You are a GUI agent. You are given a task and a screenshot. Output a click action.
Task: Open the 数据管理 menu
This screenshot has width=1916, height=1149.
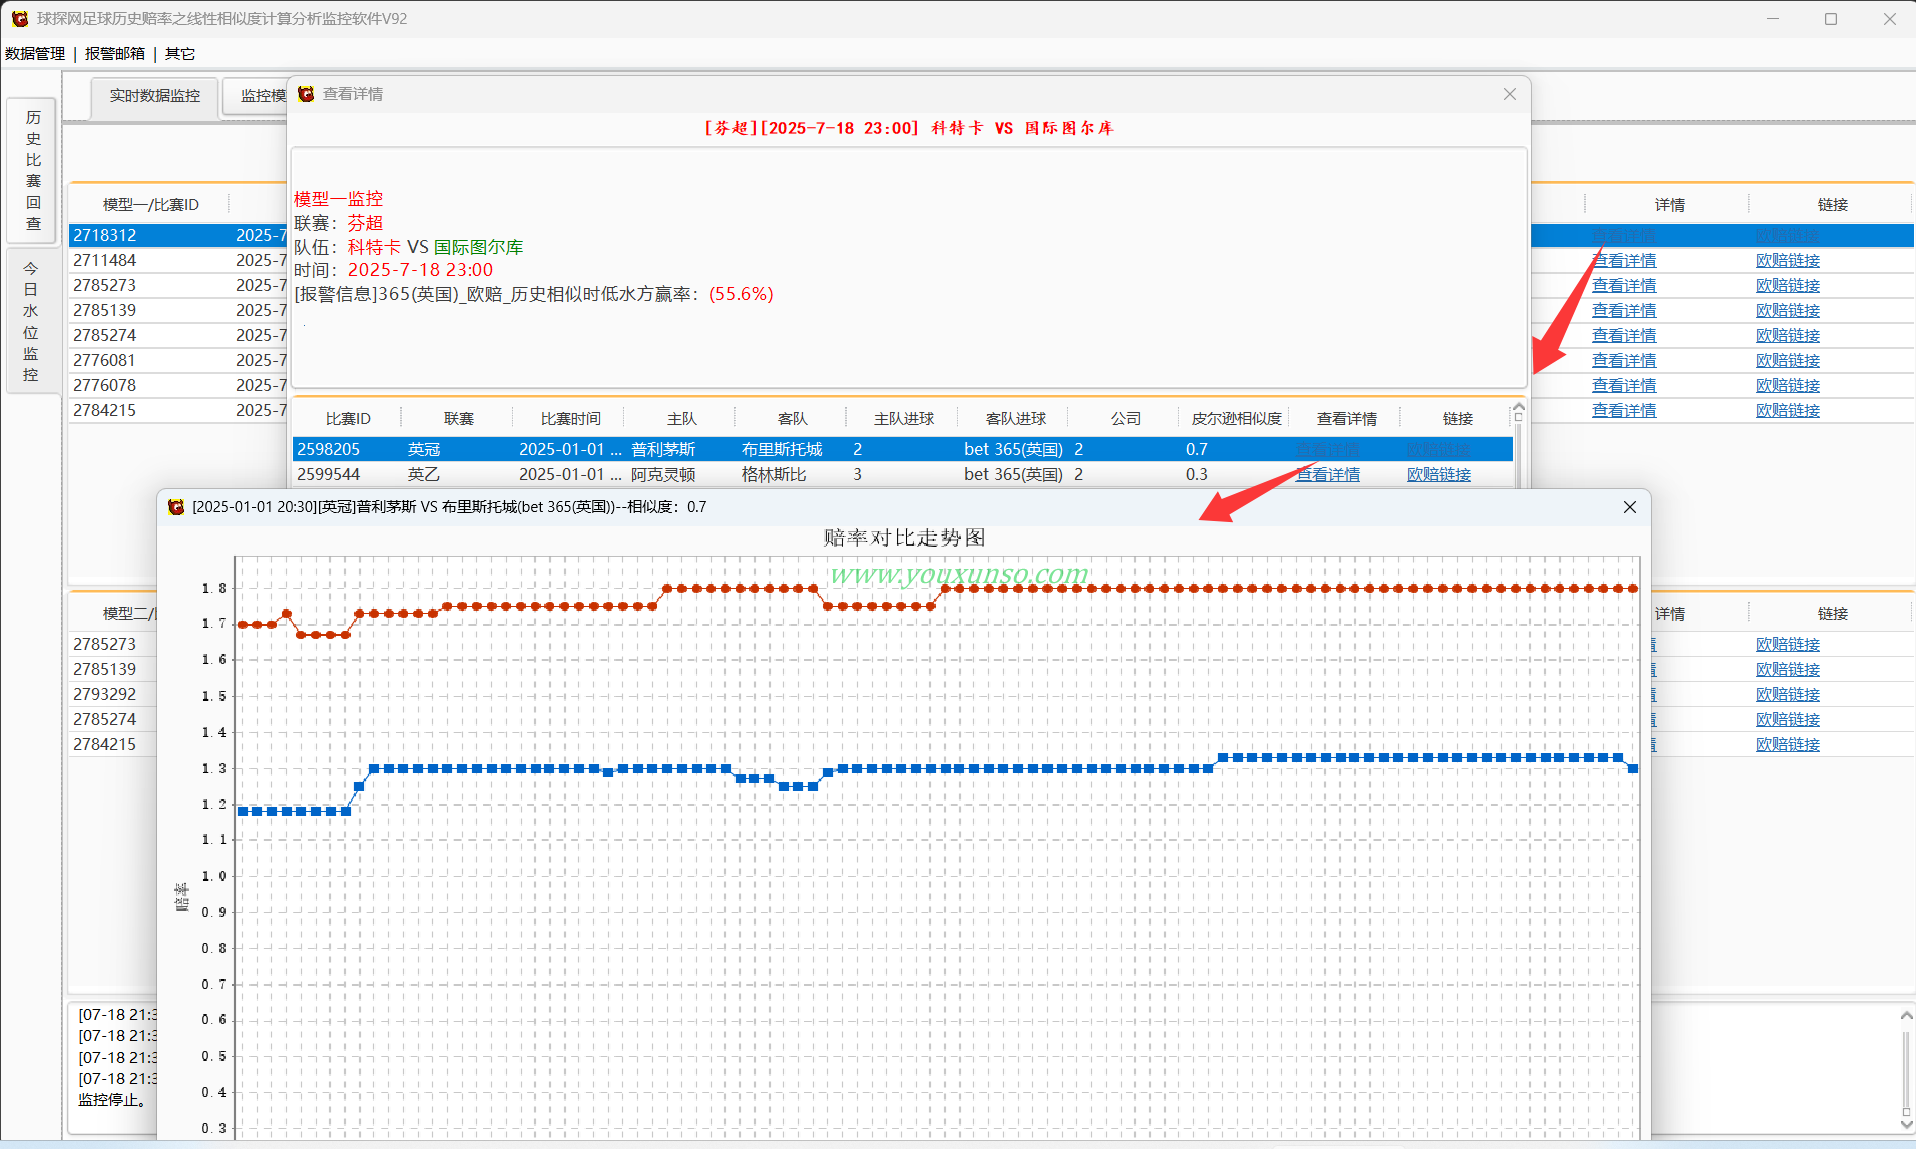[35, 54]
